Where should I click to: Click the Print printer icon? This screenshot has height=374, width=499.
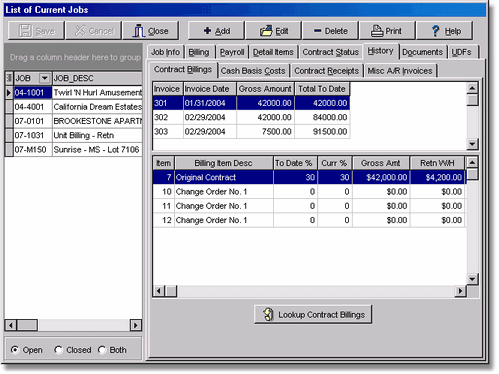point(377,31)
